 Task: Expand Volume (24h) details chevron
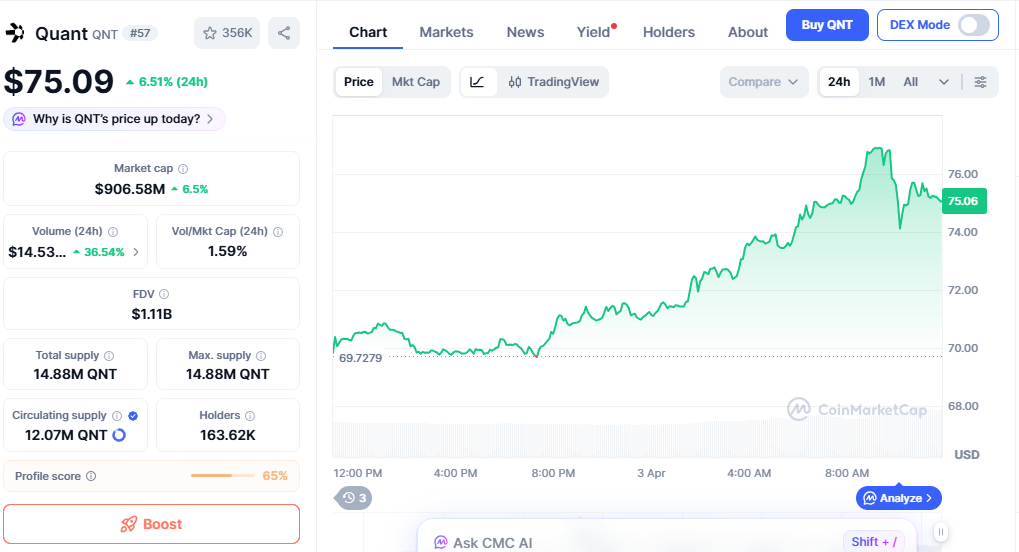(136, 252)
